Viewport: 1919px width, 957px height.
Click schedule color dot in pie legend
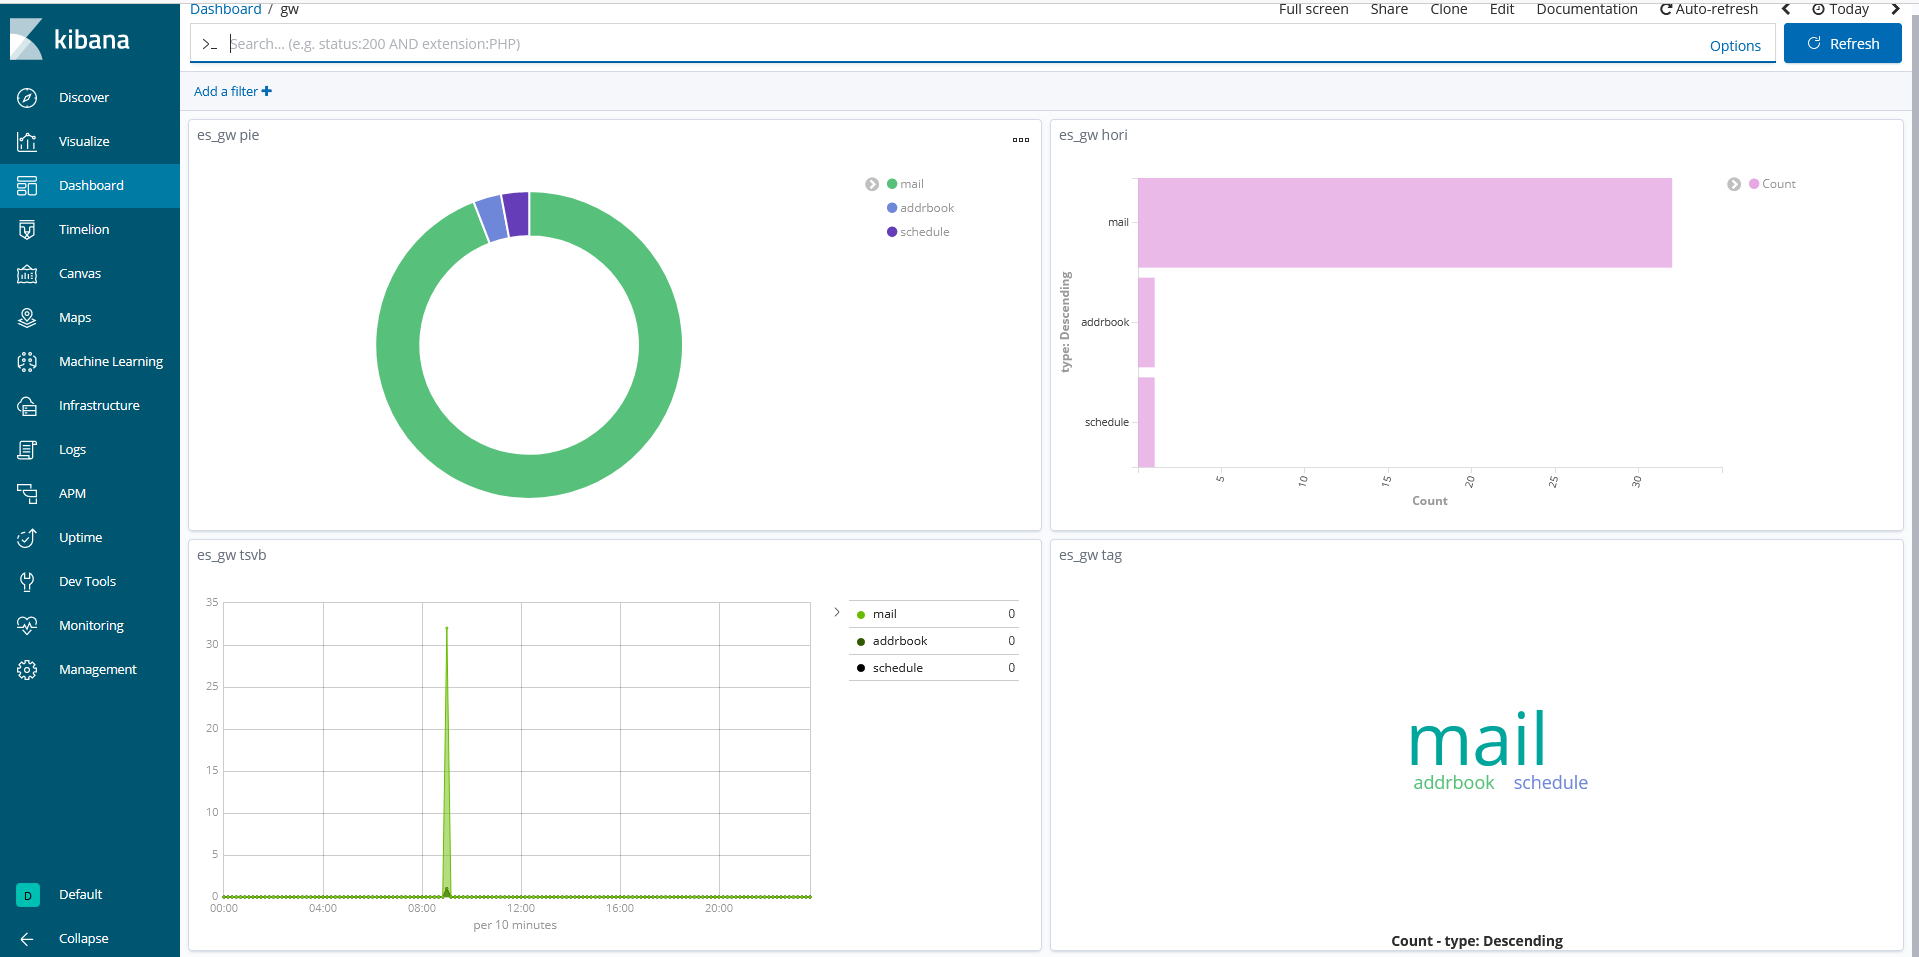(x=892, y=232)
